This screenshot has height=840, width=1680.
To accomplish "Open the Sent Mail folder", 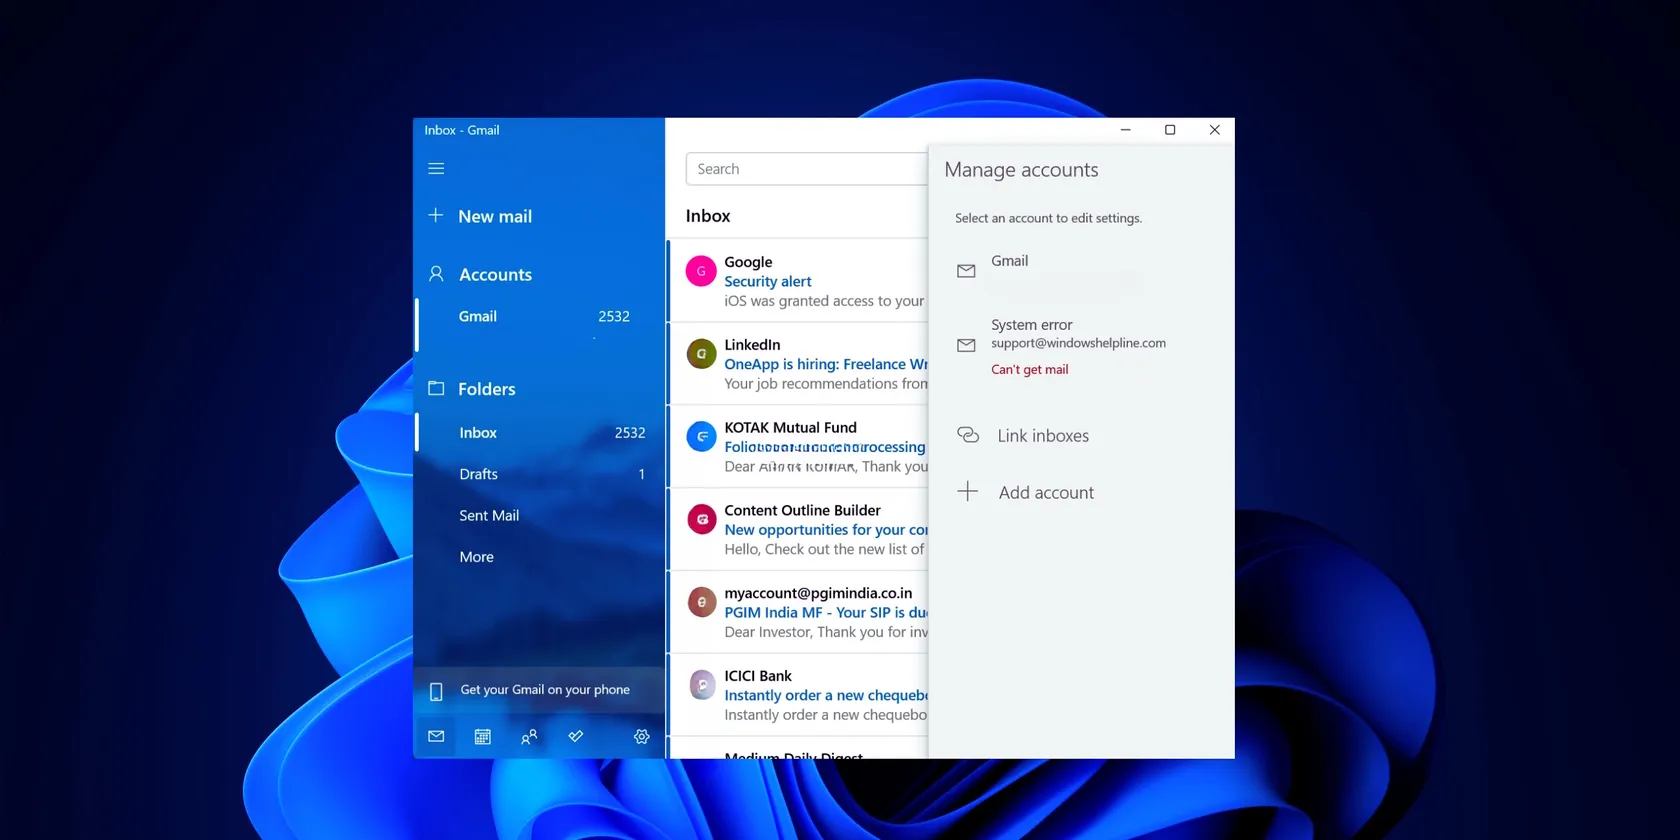I will click(489, 516).
